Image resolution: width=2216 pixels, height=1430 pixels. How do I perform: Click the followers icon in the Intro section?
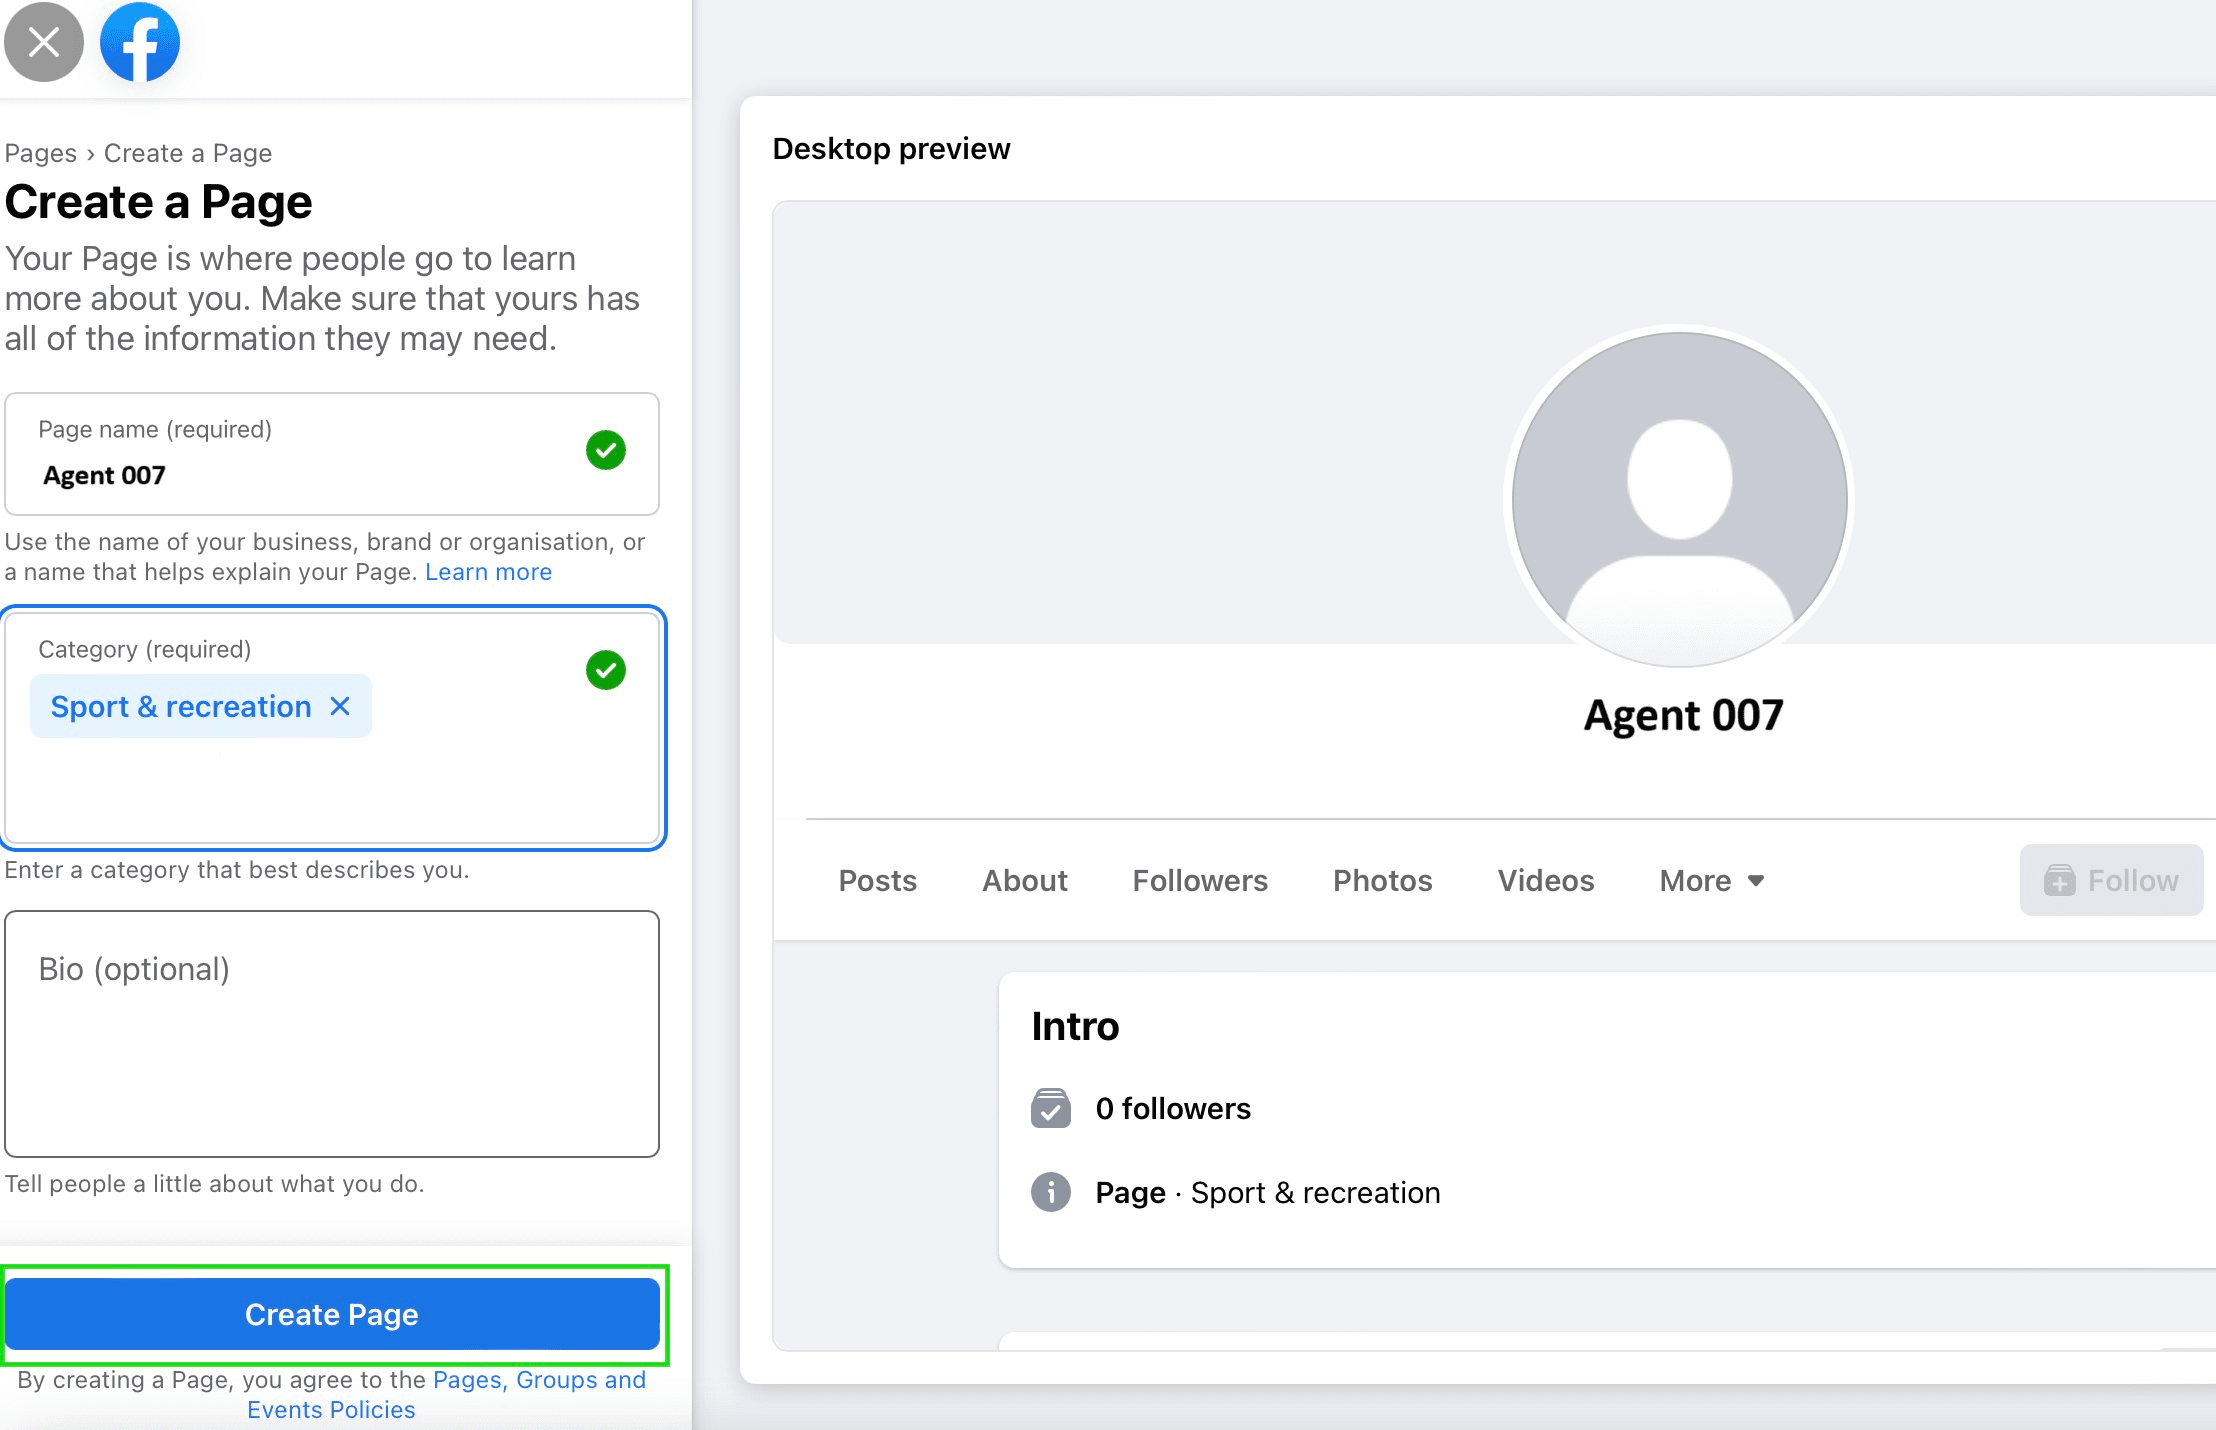1050,1108
